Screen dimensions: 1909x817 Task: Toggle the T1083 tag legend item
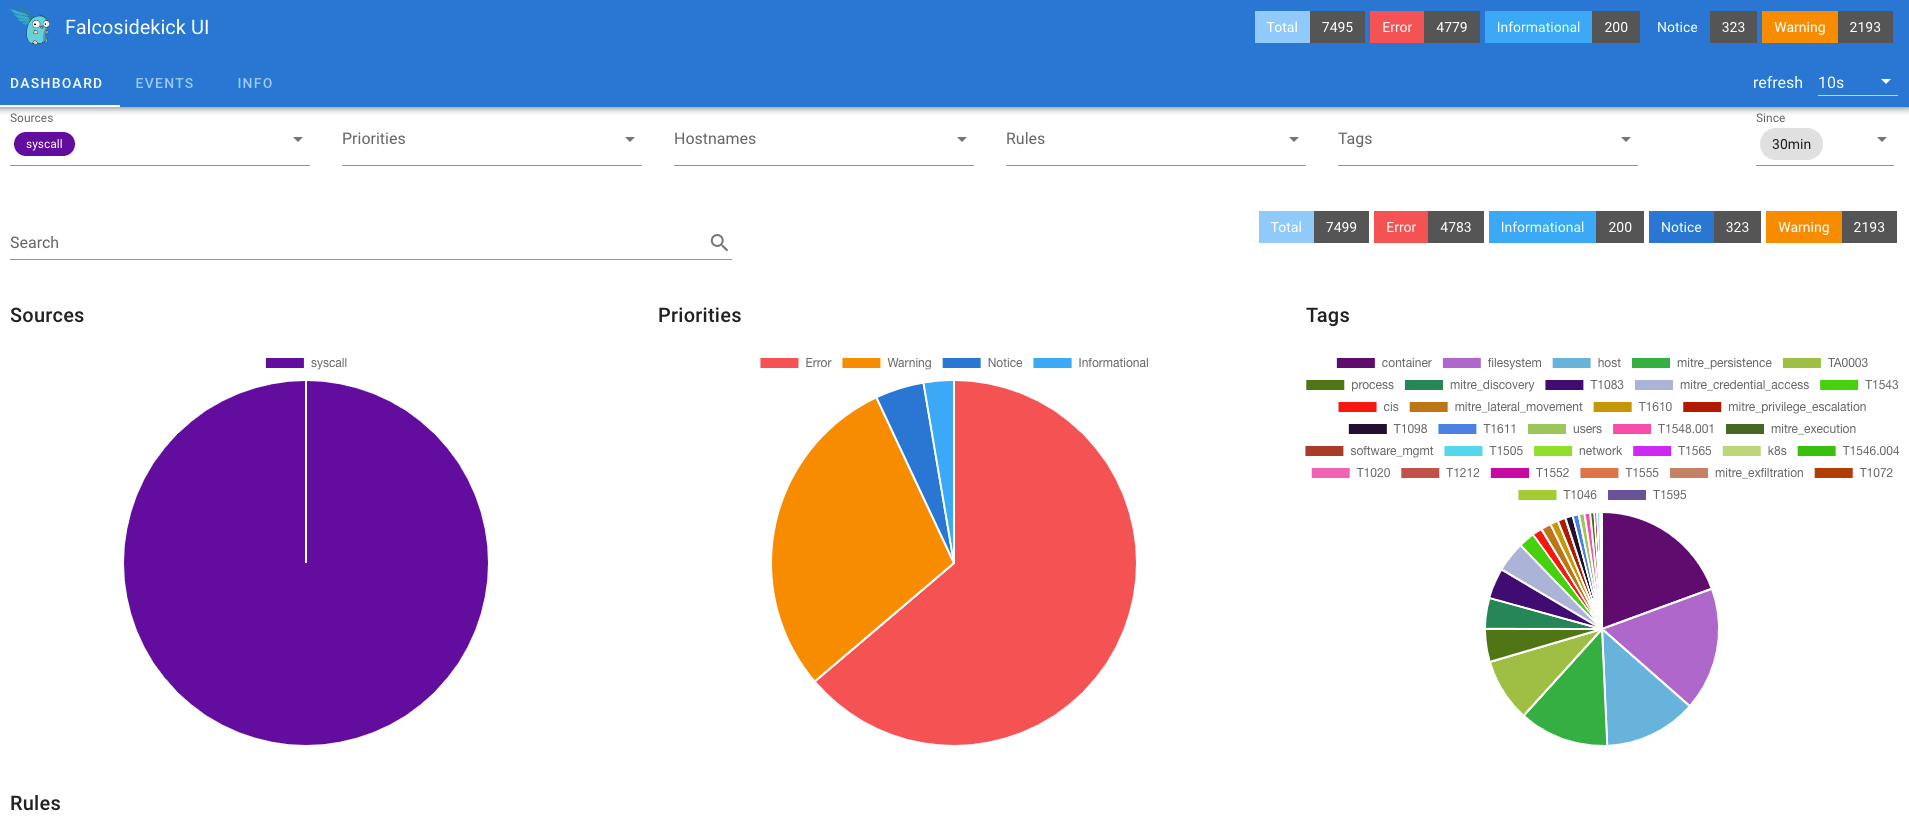click(1585, 385)
